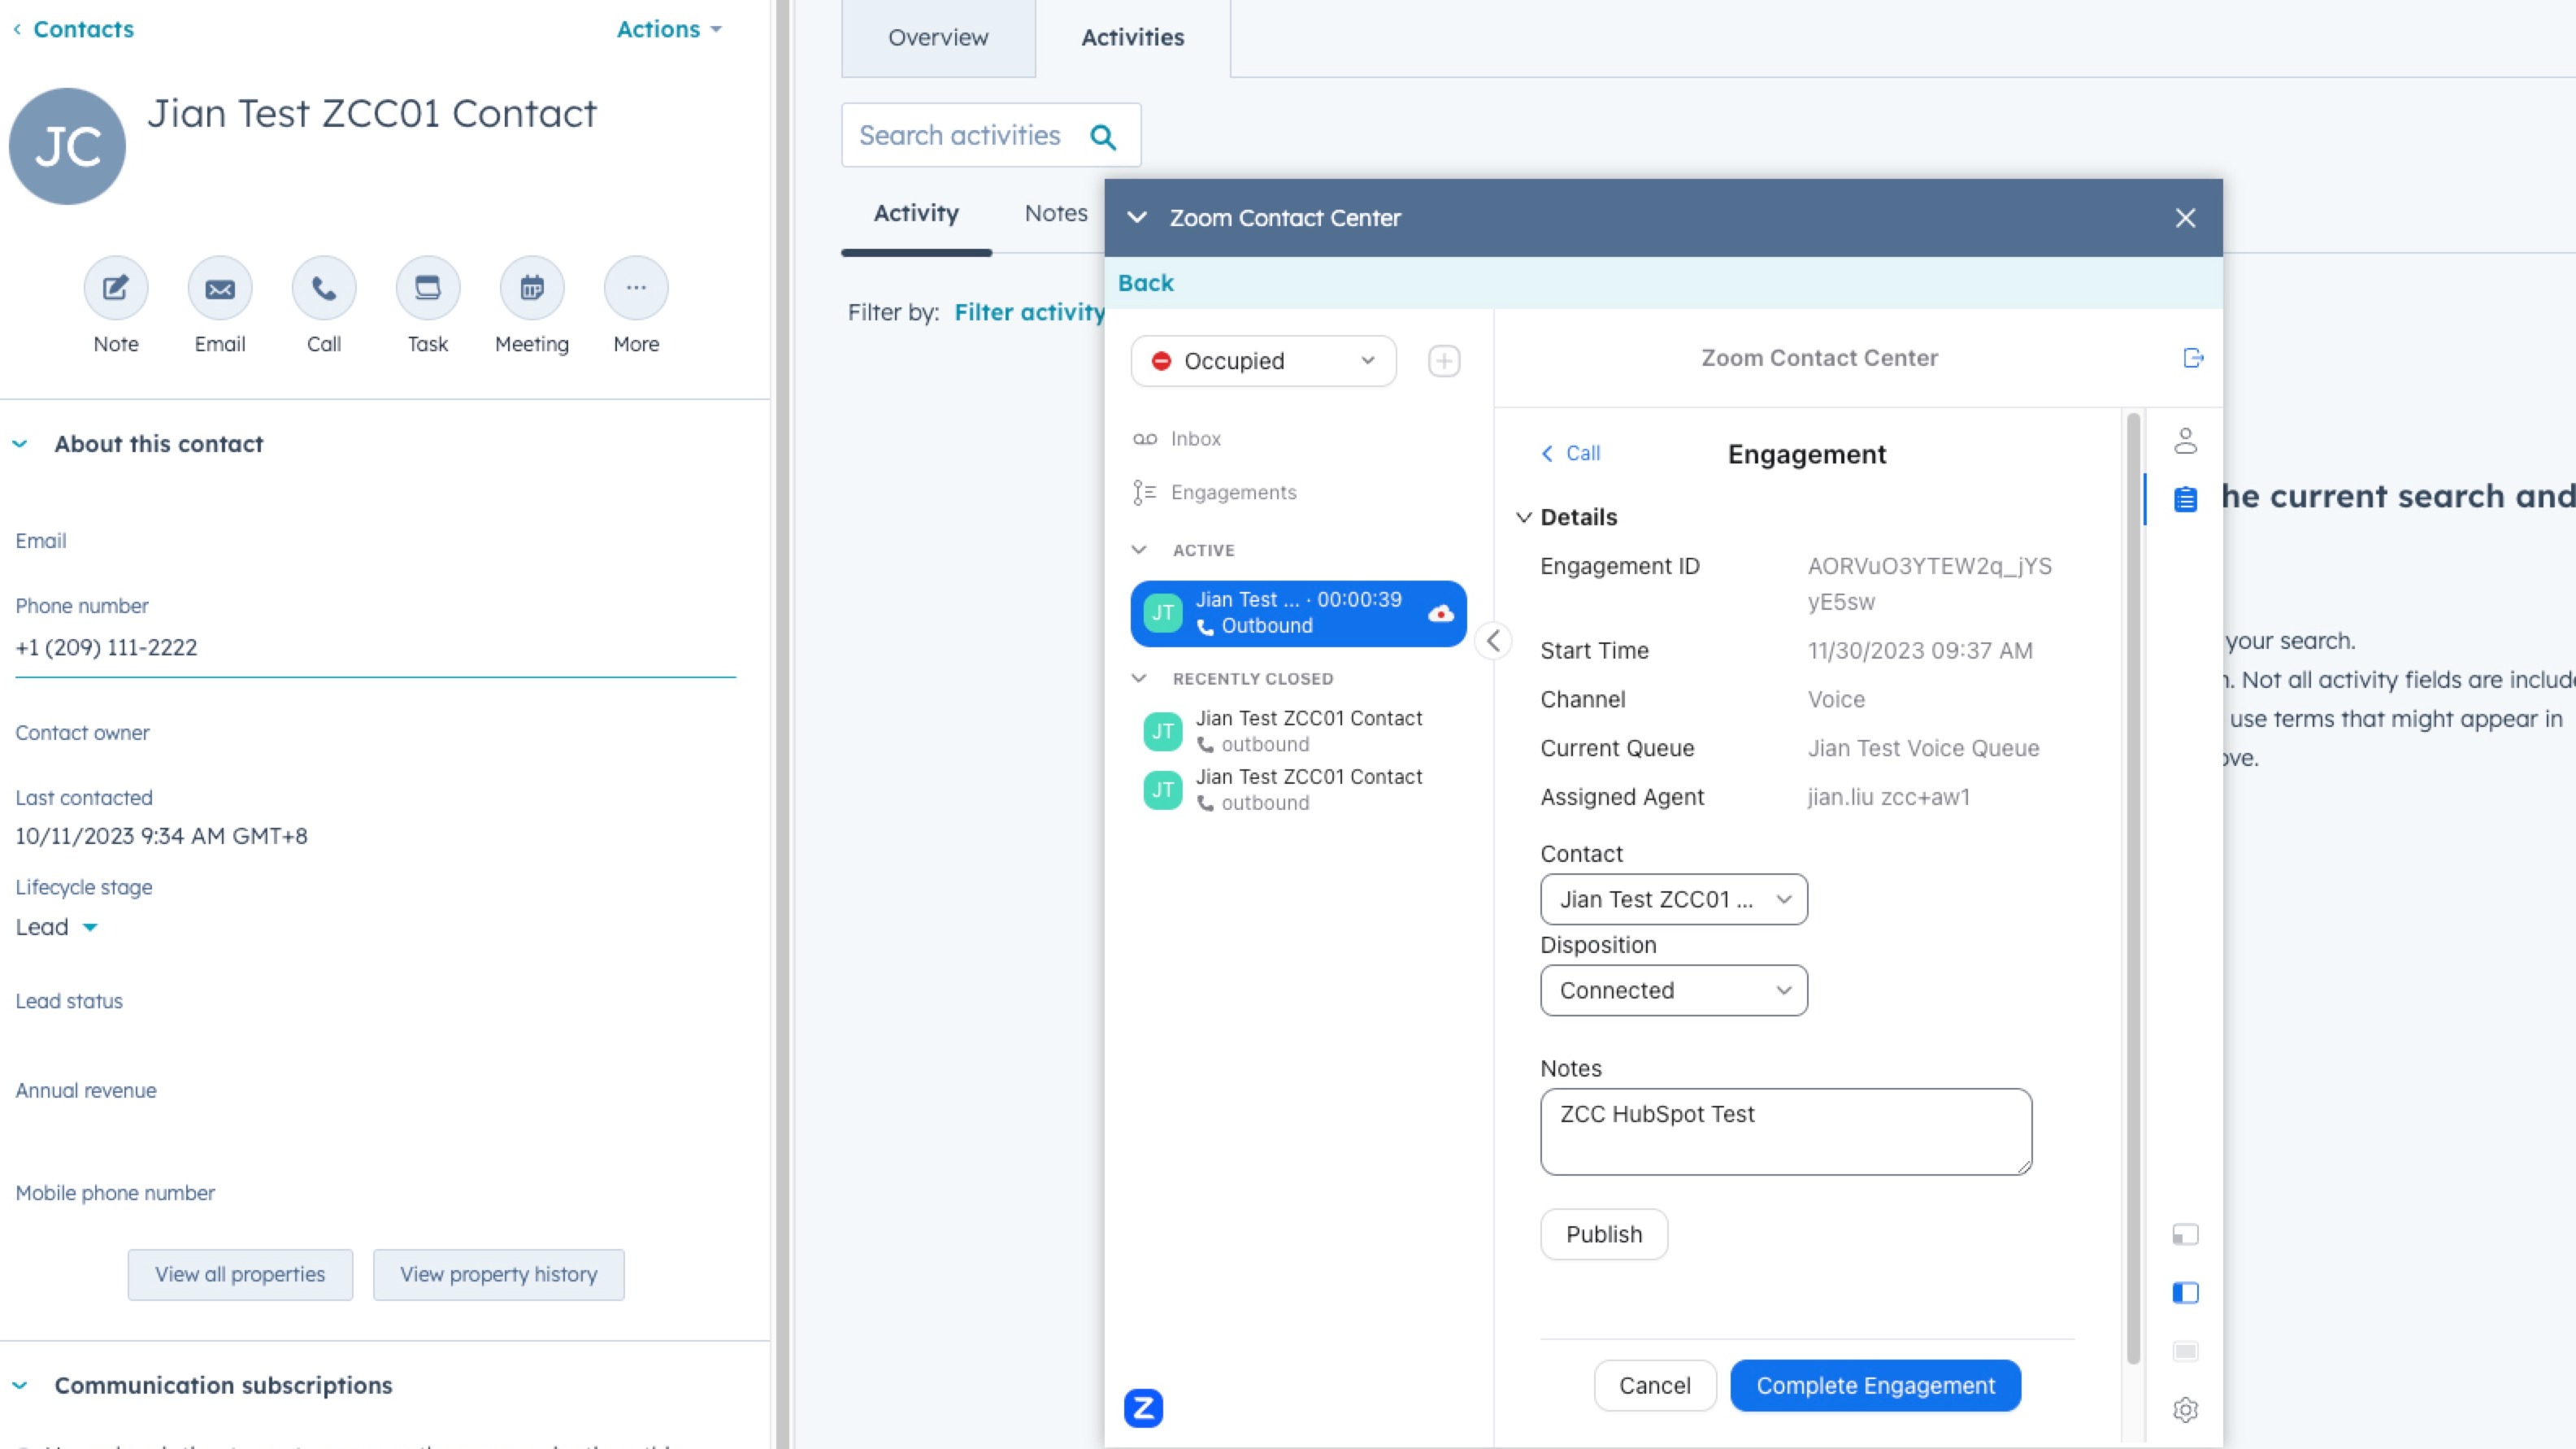Click the Publish button
2576x1449 pixels.
(1603, 1234)
